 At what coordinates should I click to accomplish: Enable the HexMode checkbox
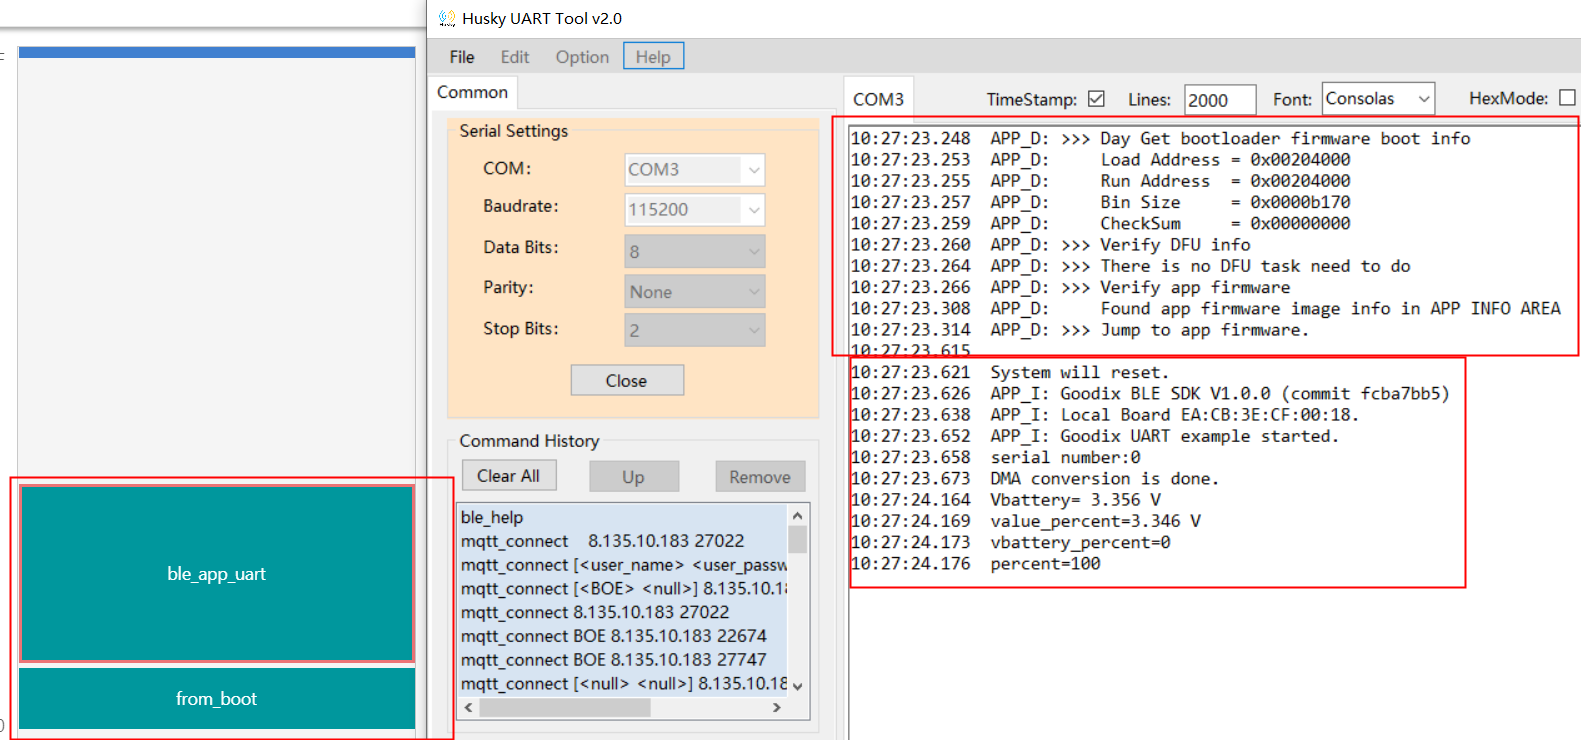click(x=1567, y=98)
